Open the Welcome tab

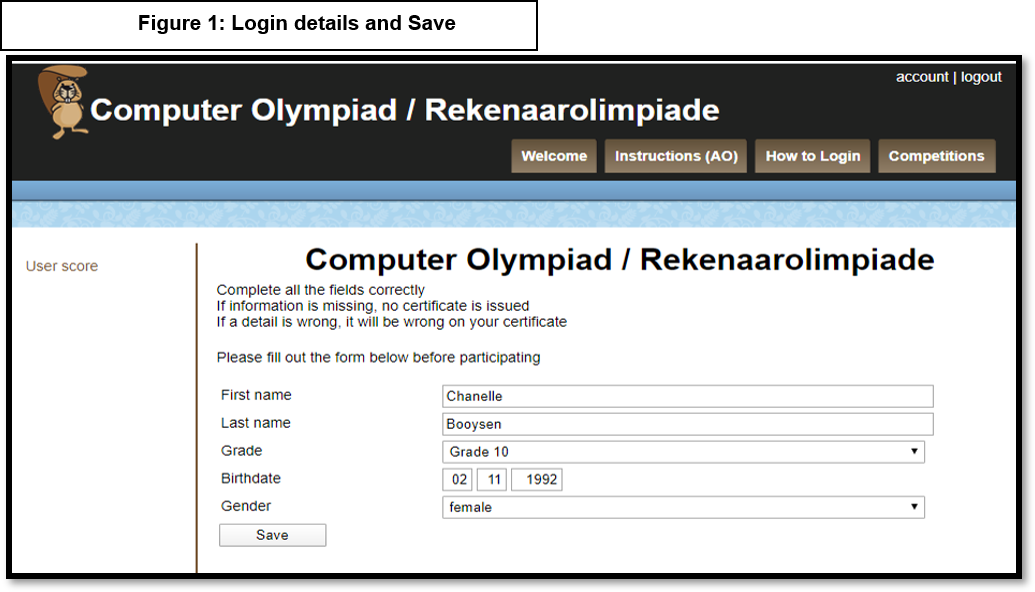[554, 156]
